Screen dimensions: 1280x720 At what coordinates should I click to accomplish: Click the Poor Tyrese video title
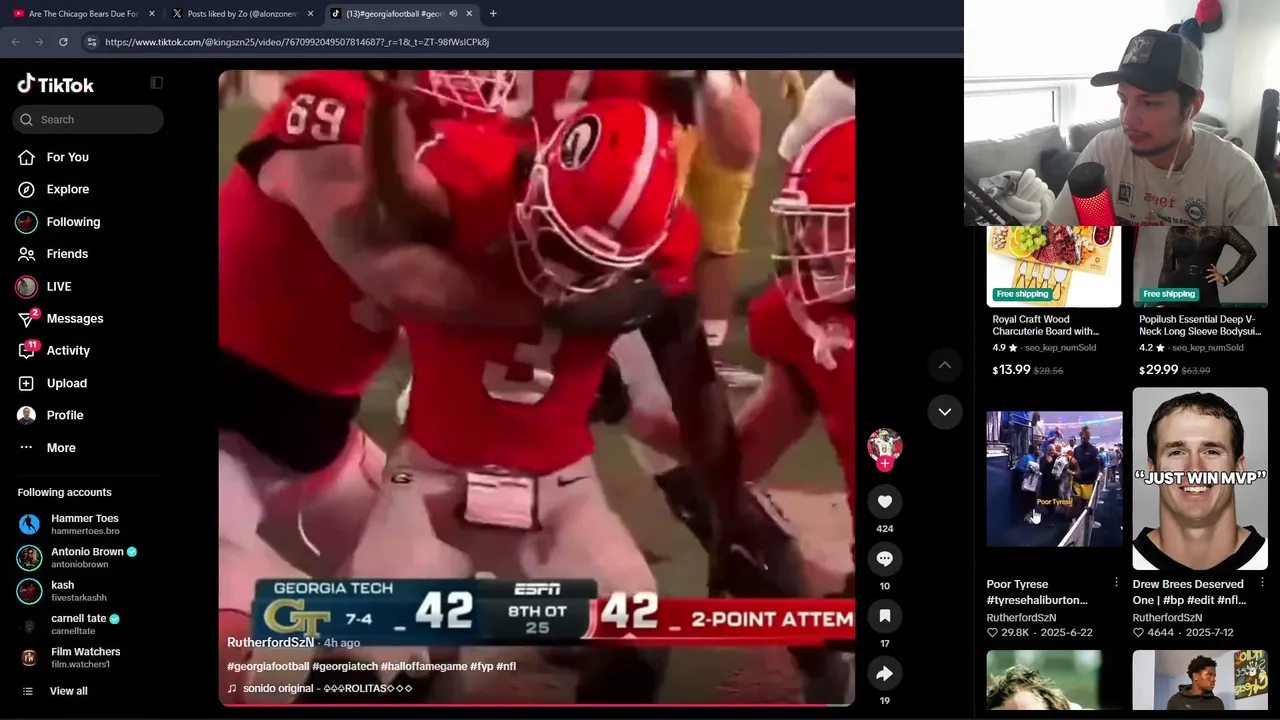point(1037,592)
